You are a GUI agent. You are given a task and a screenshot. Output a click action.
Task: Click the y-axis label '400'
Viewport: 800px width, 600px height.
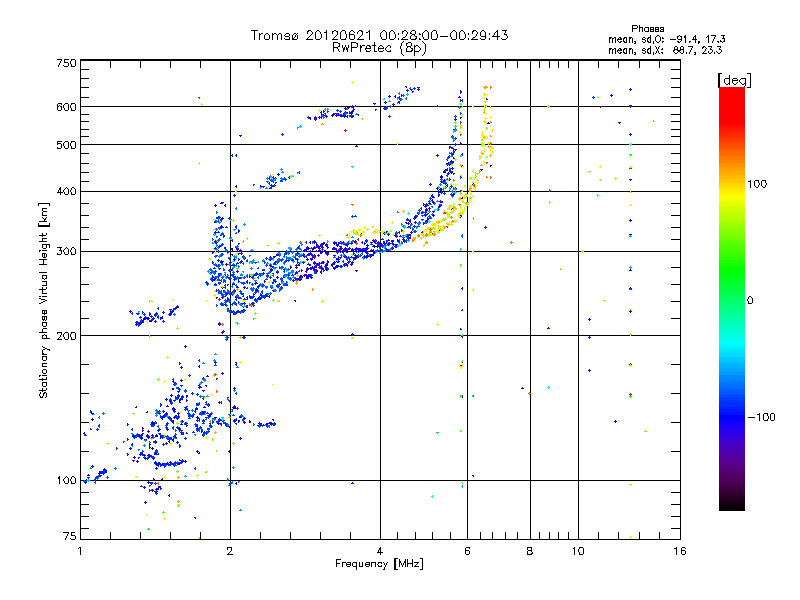point(66,192)
